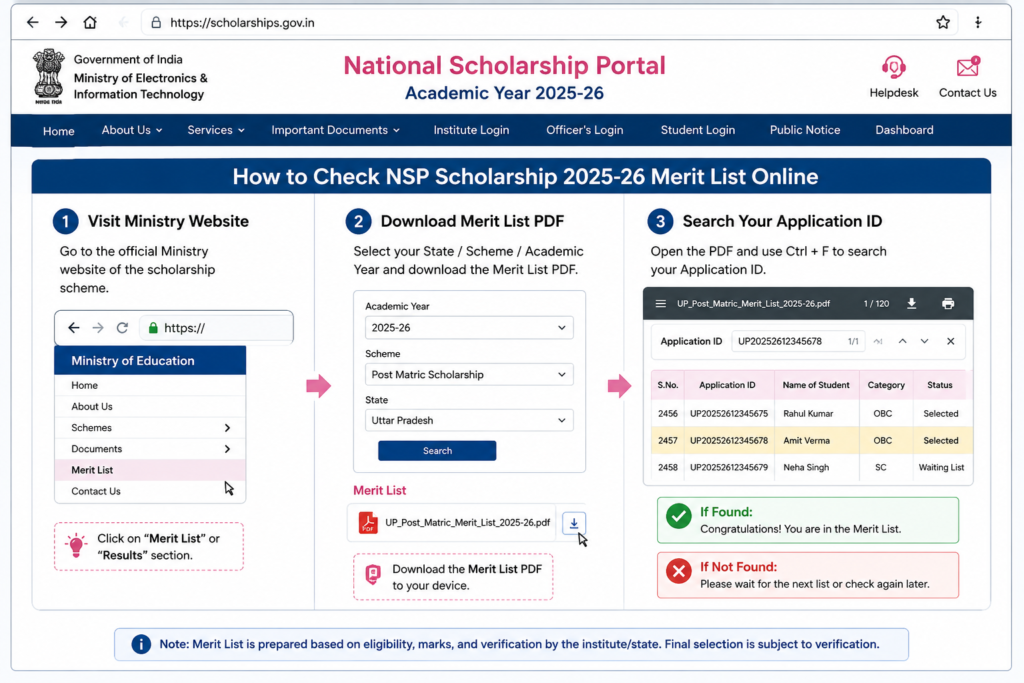Open the Institute Login menu item
Image resolution: width=1024 pixels, height=683 pixels.
click(x=472, y=130)
